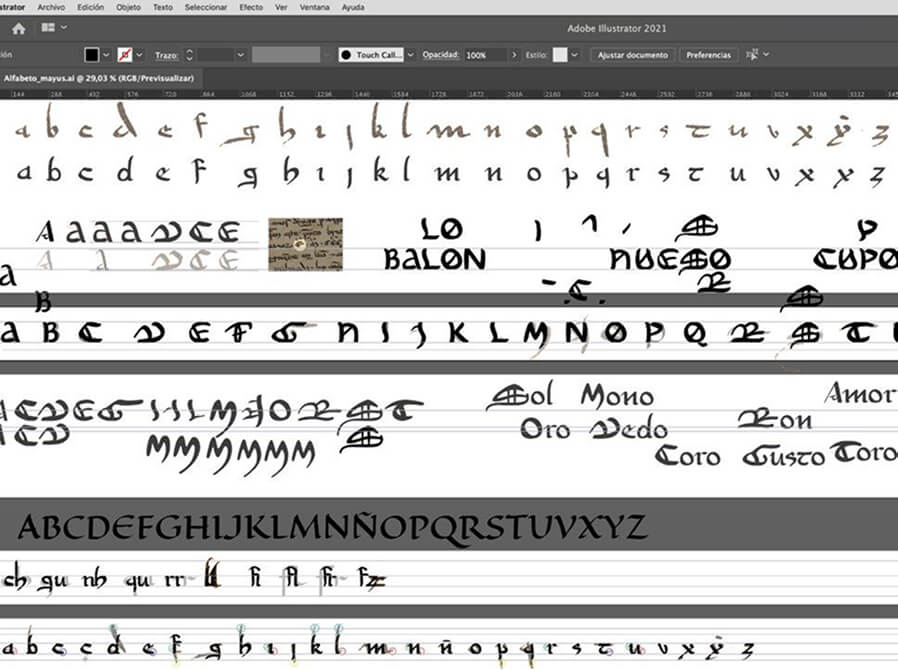Click the black fill color swatch
Screen dimensions: 898x670
92,55
